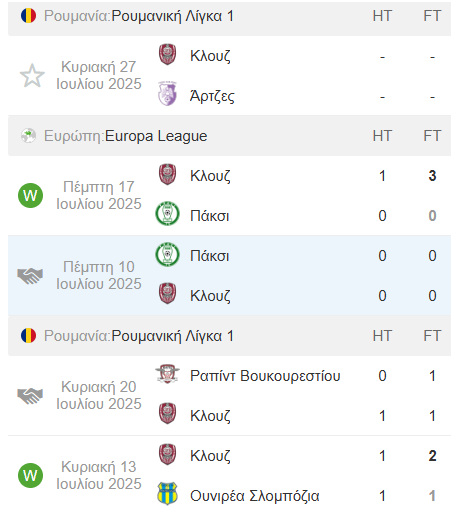The height and width of the screenshot is (517, 453).
Task: Toggle favorite star for the Κλουζ vs Άρτζες match
Action: pyautogui.click(x=32, y=76)
